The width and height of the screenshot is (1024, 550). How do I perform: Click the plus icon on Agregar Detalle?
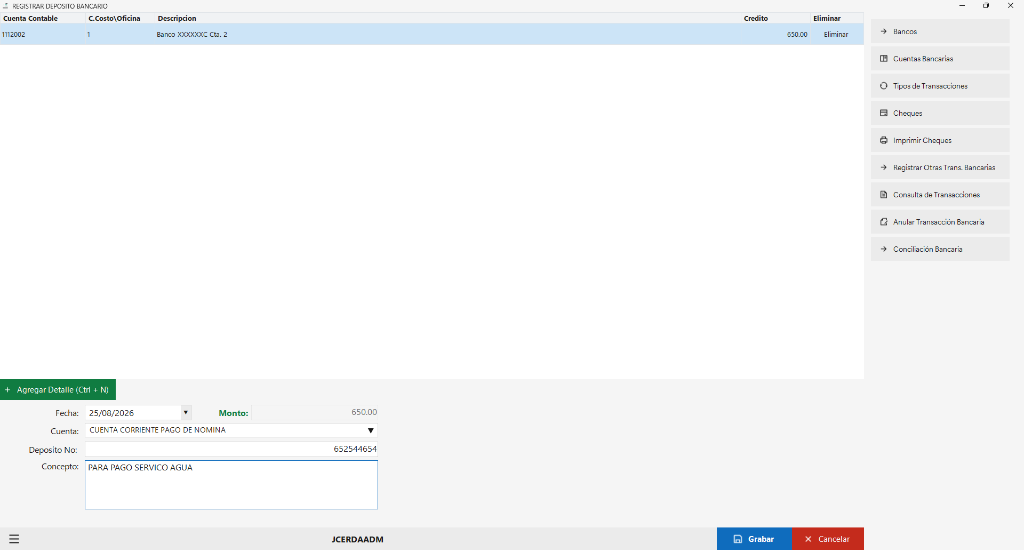click(x=8, y=390)
